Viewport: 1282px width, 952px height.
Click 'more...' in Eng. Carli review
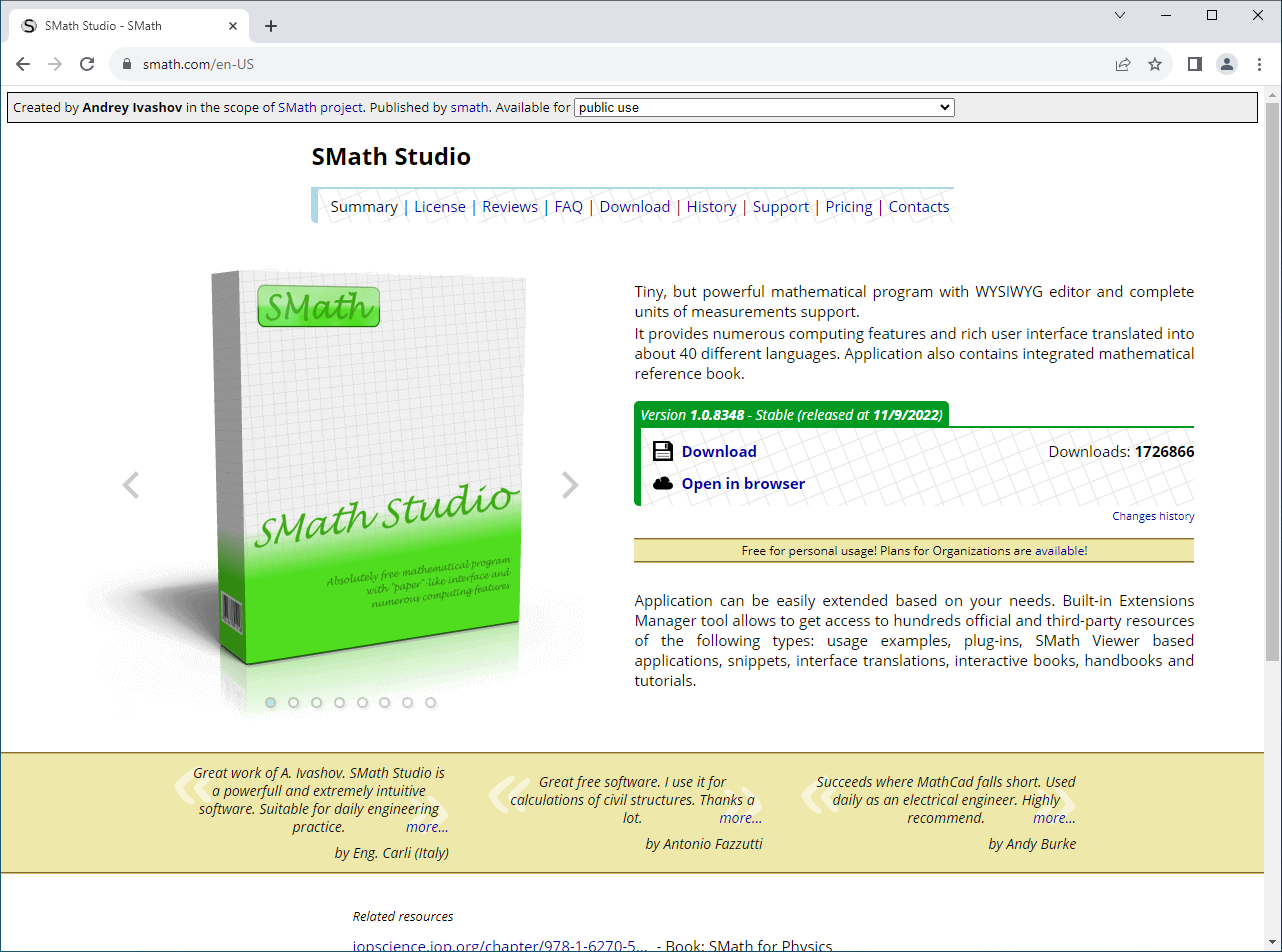(427, 827)
